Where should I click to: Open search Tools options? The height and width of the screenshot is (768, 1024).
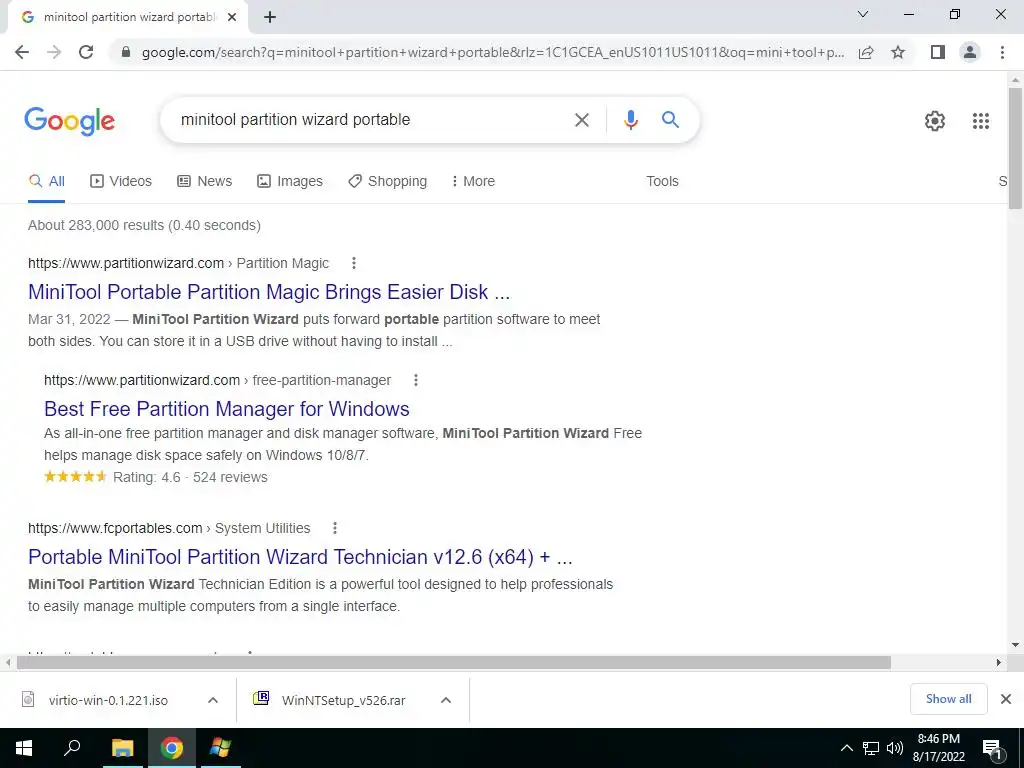coord(662,182)
